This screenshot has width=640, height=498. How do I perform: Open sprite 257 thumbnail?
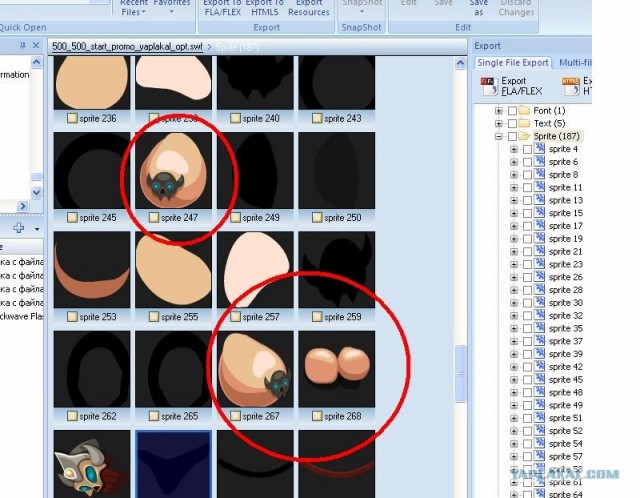point(255,270)
